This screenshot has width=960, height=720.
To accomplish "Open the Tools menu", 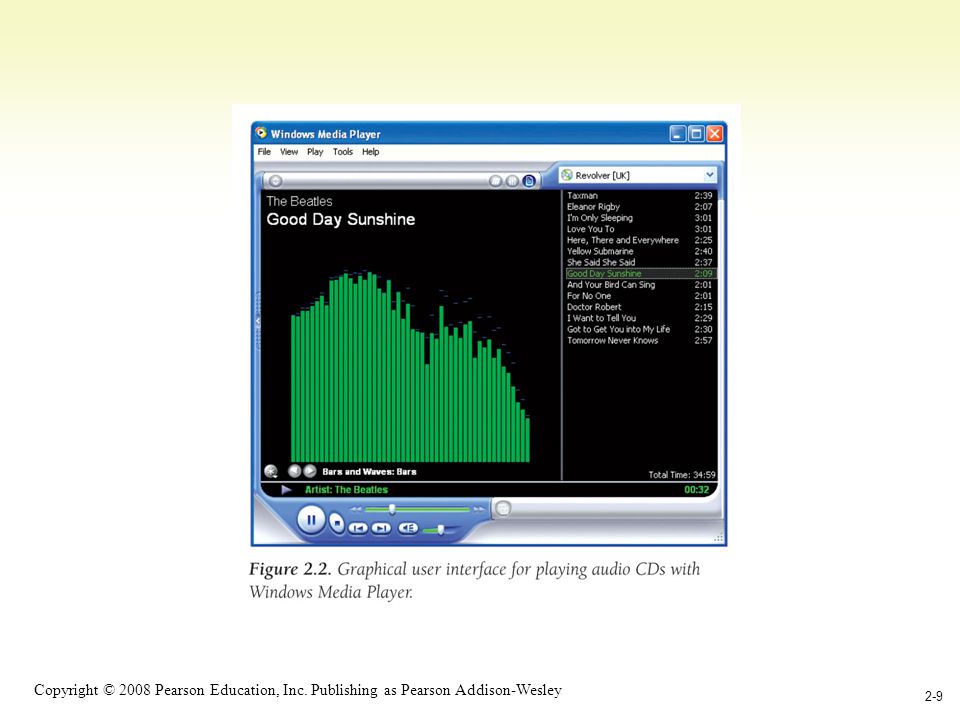I will point(343,152).
